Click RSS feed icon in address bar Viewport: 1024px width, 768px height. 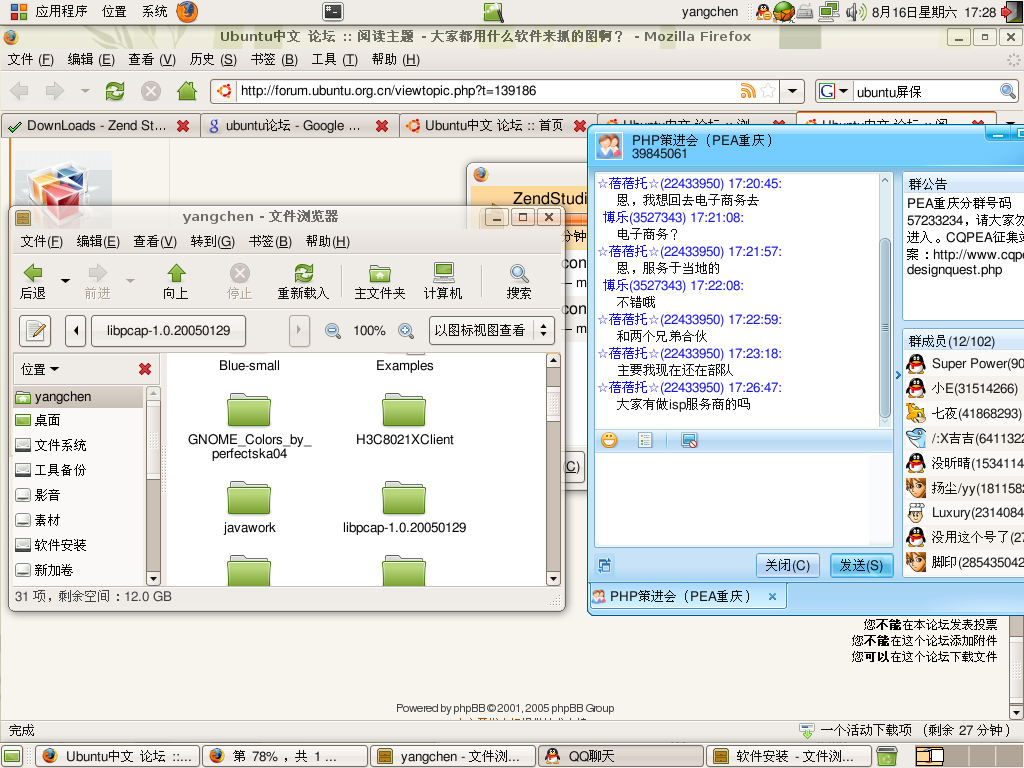(748, 91)
